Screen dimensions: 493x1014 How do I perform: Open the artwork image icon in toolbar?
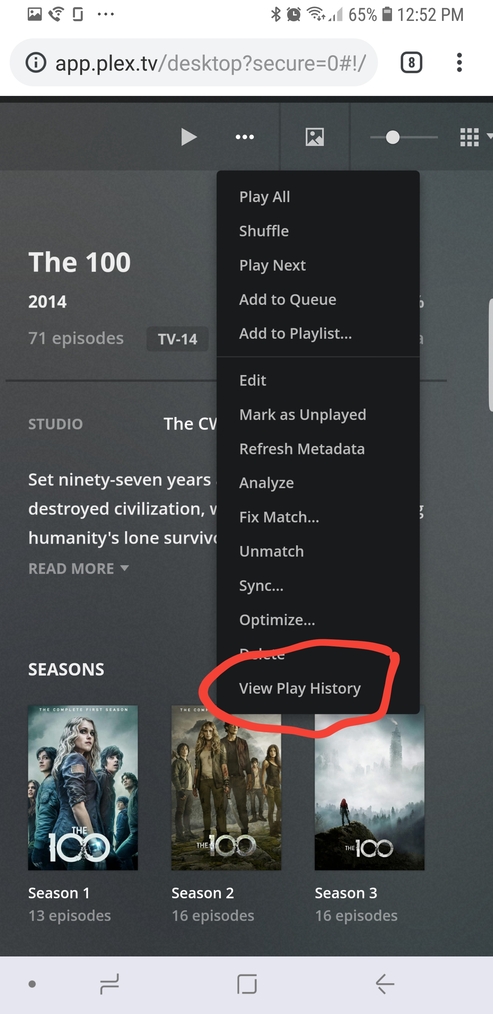314,136
